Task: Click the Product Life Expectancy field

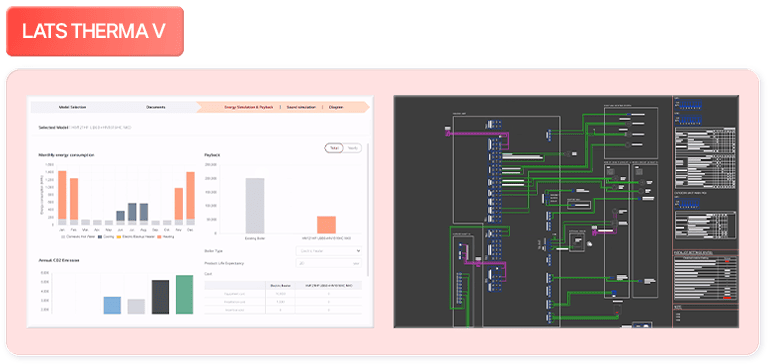Action: coord(329,263)
